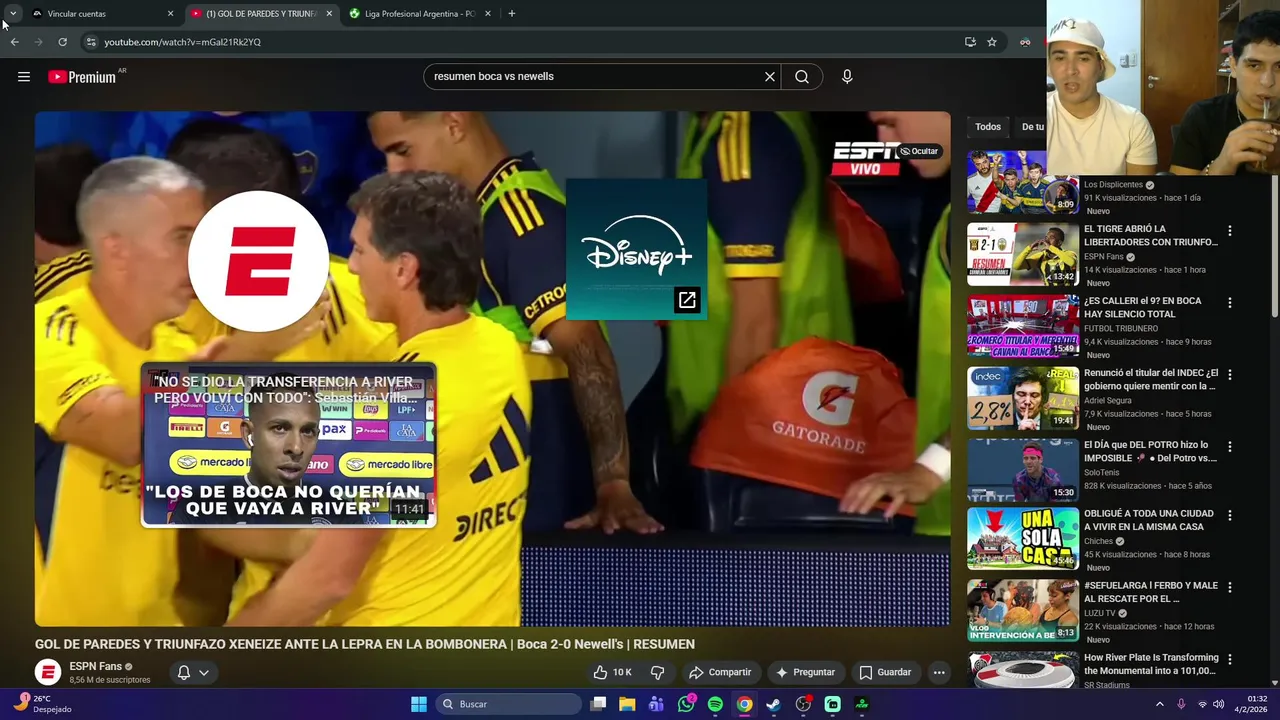Start voice search with microphone
Screen dimensions: 1280x720
click(x=847, y=76)
